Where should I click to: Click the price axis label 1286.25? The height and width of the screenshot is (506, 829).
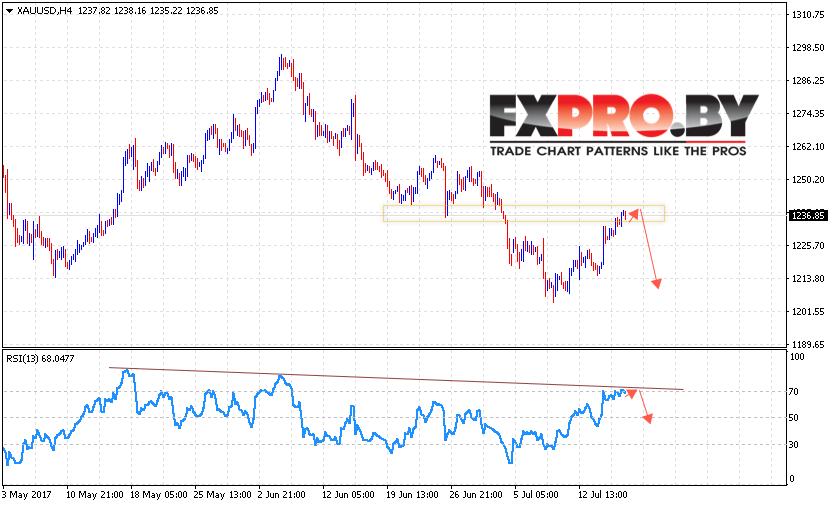point(808,80)
